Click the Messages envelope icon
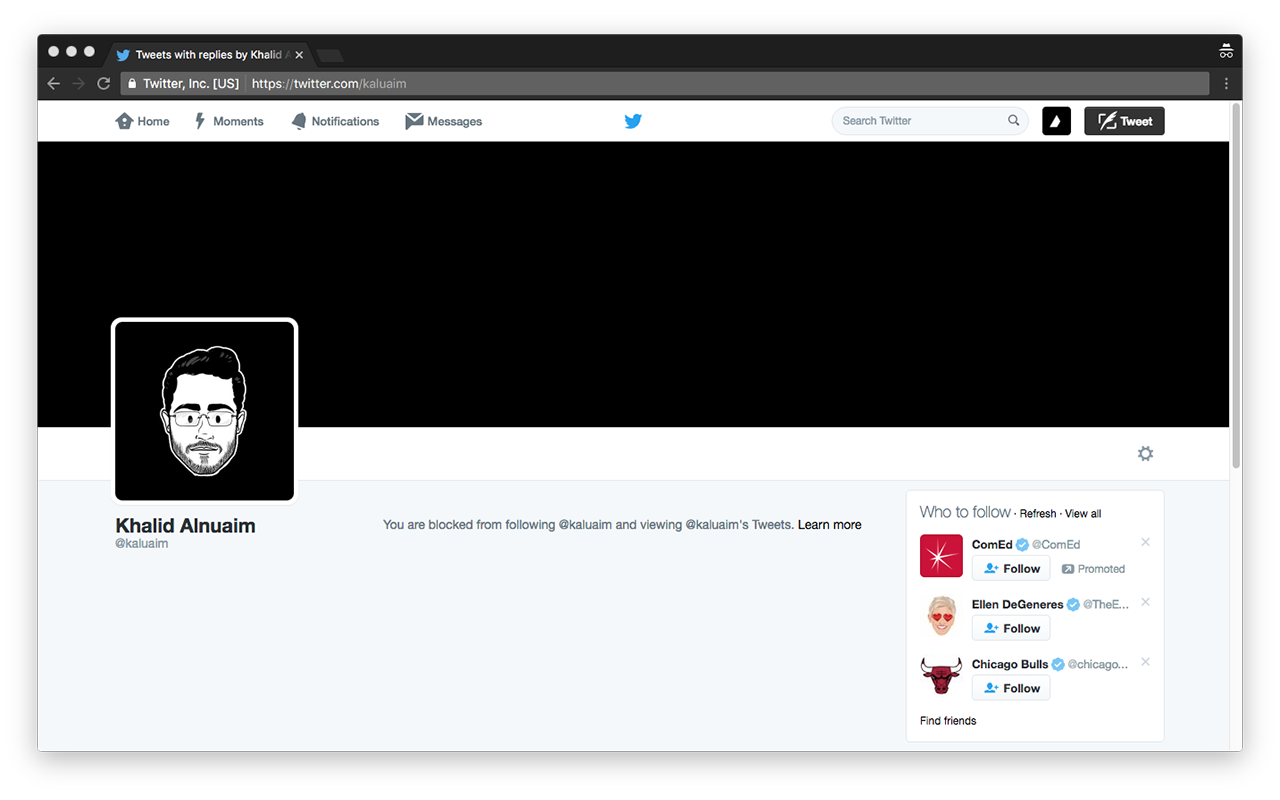 pos(414,121)
